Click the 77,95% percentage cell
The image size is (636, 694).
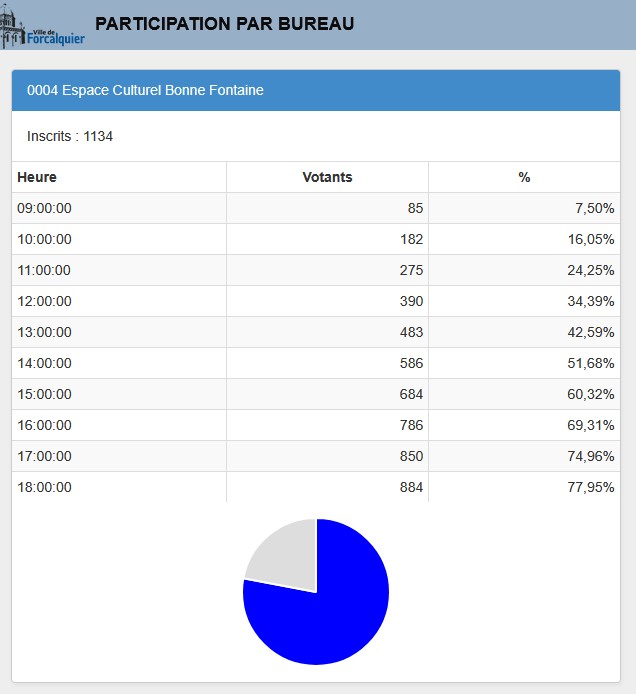[x=591, y=487]
